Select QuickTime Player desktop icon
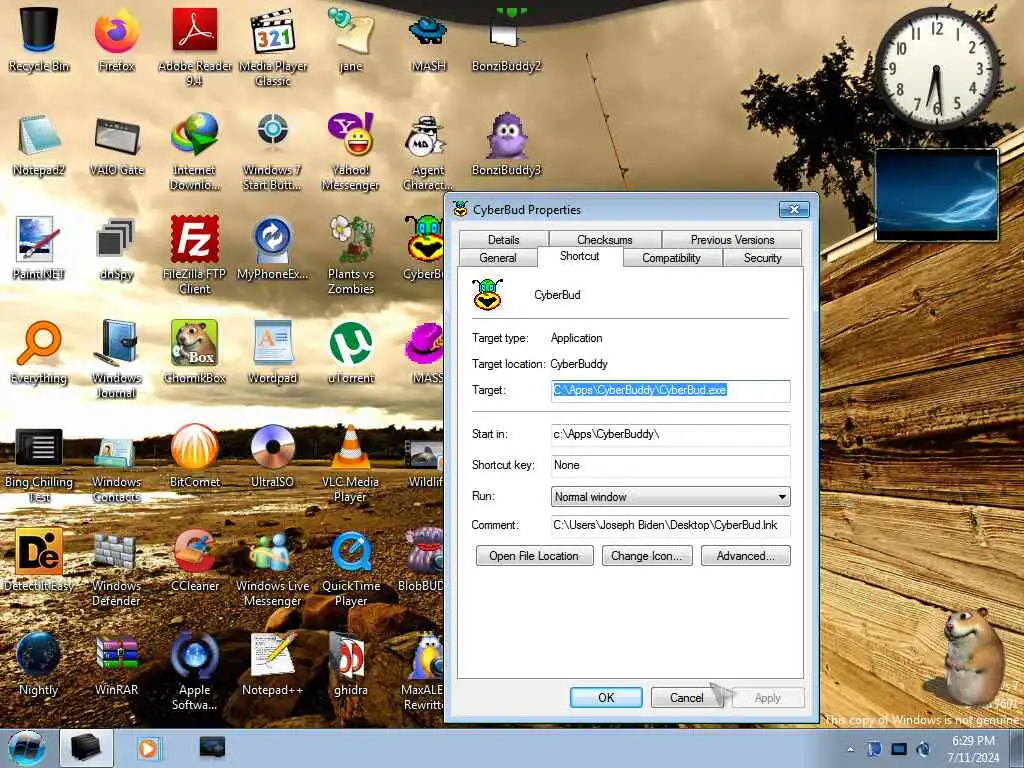 (351, 568)
